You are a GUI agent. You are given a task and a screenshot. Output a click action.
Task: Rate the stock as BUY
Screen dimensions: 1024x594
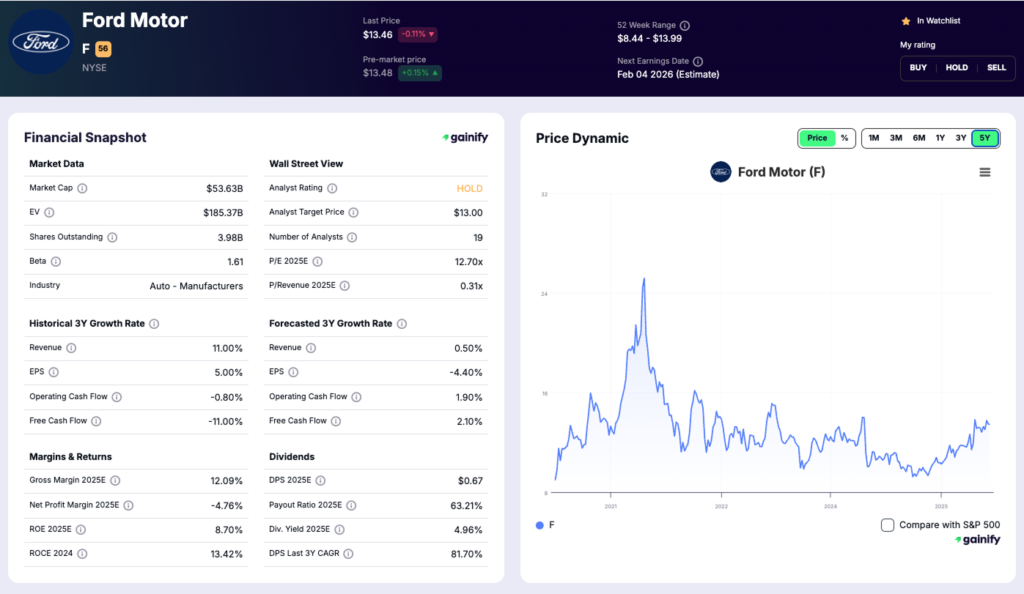click(918, 68)
